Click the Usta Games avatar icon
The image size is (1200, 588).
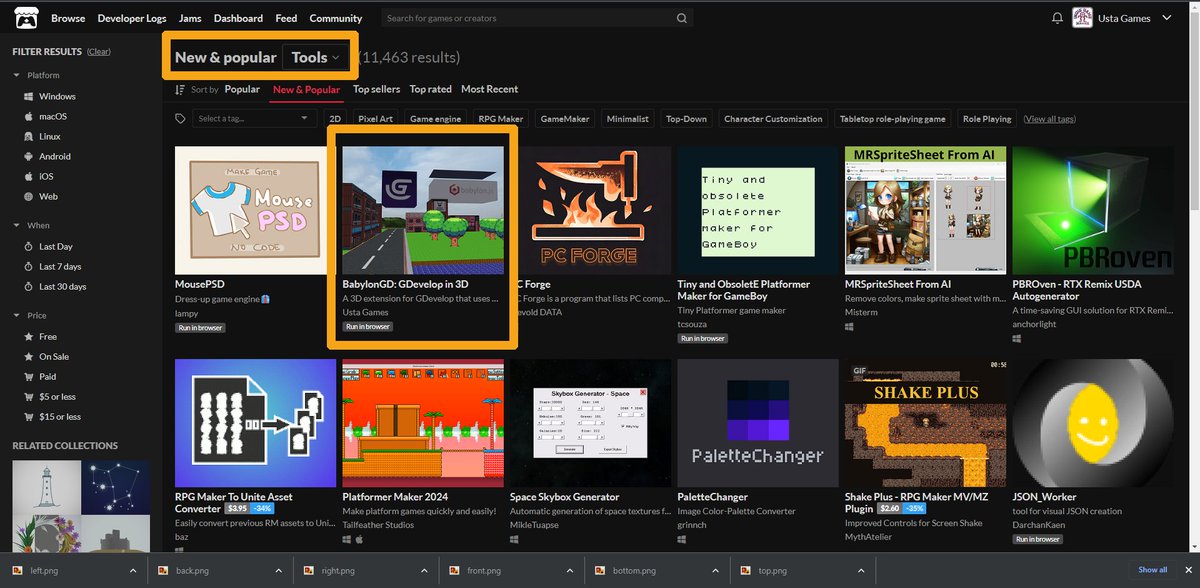click(1082, 17)
